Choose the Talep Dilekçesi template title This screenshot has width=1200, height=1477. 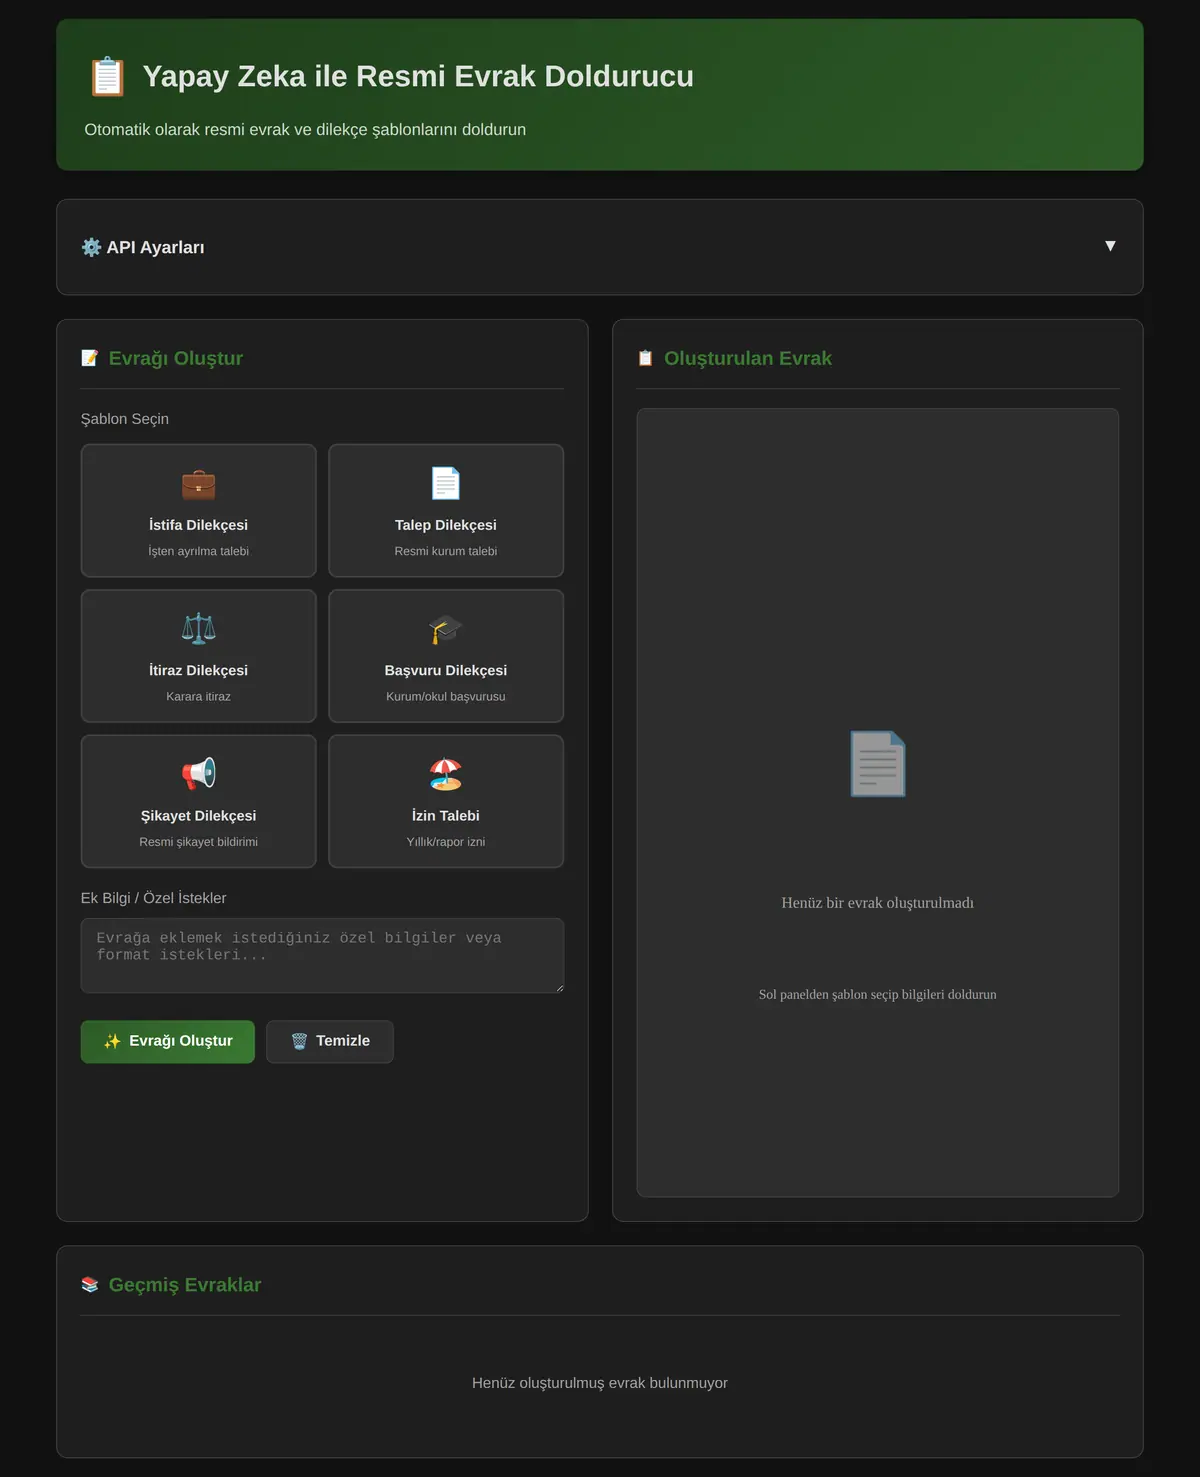446,525
